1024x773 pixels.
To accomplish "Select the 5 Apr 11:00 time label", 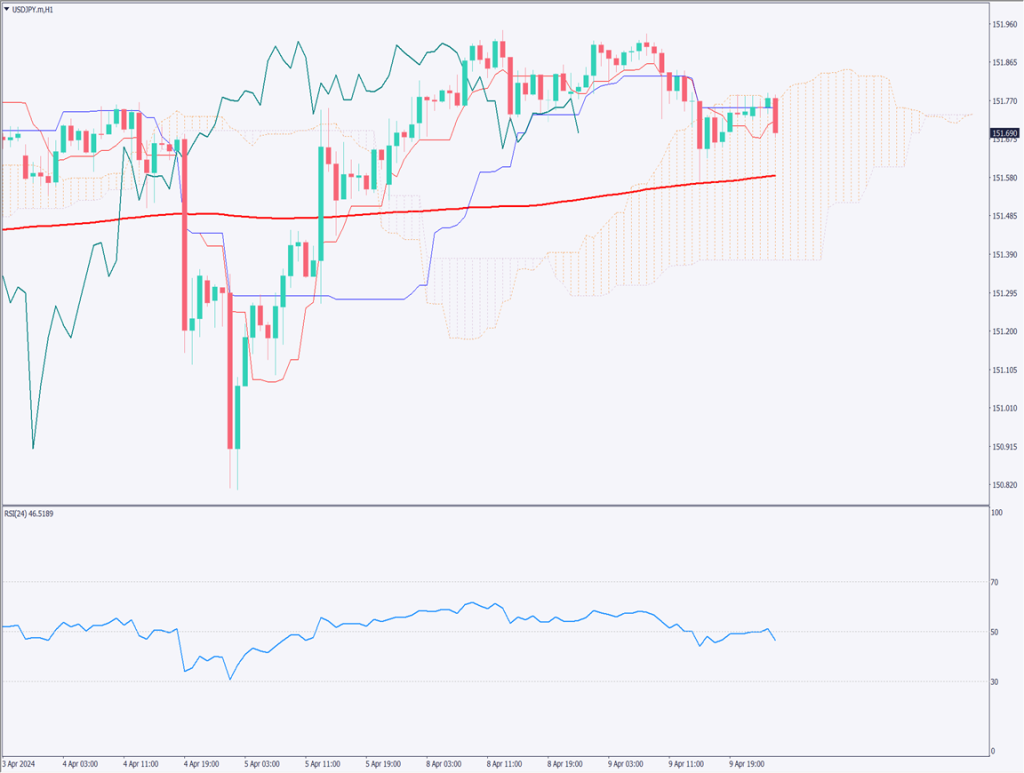I will pyautogui.click(x=326, y=763).
